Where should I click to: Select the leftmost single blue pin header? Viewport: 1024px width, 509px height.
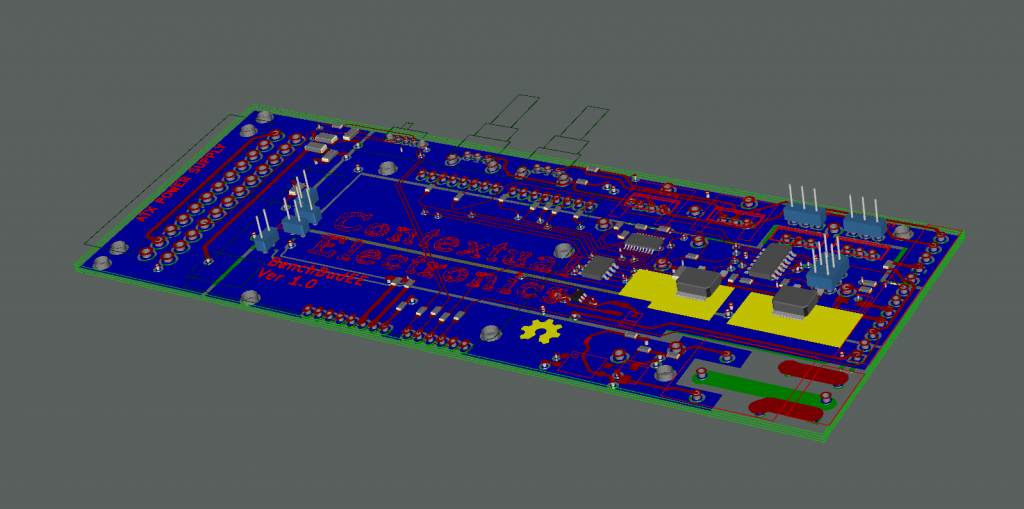point(265,238)
